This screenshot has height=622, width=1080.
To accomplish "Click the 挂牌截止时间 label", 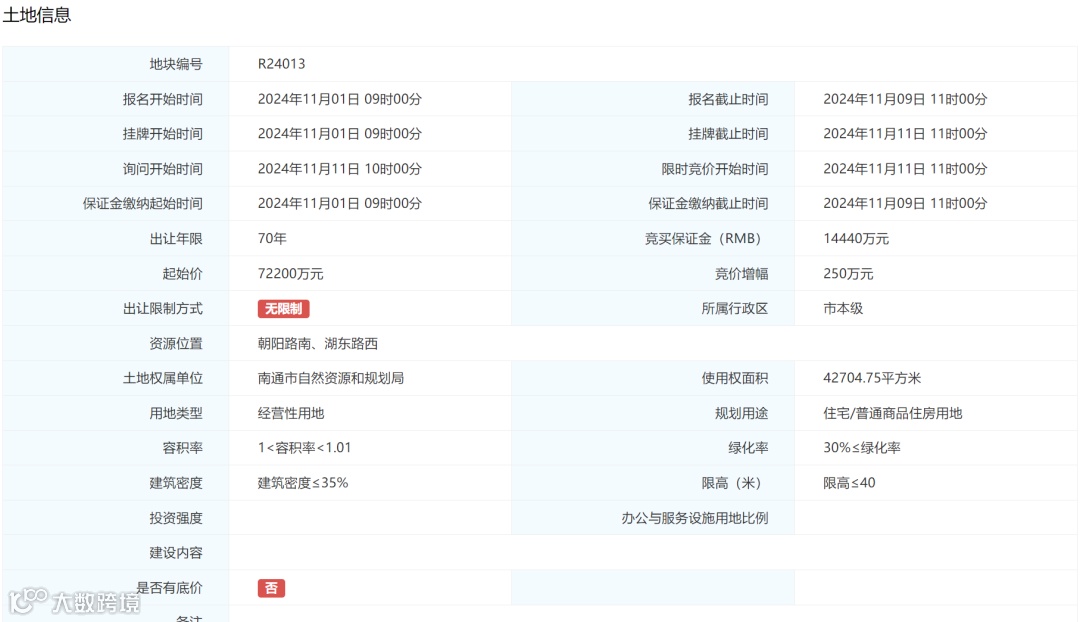I will 728,134.
